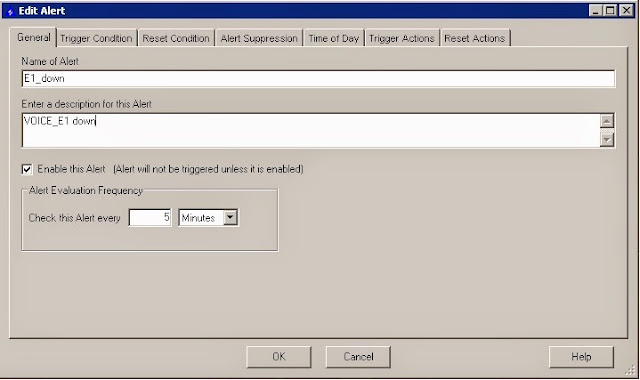
Task: Close the Edit Alert window
Action: [626, 11]
